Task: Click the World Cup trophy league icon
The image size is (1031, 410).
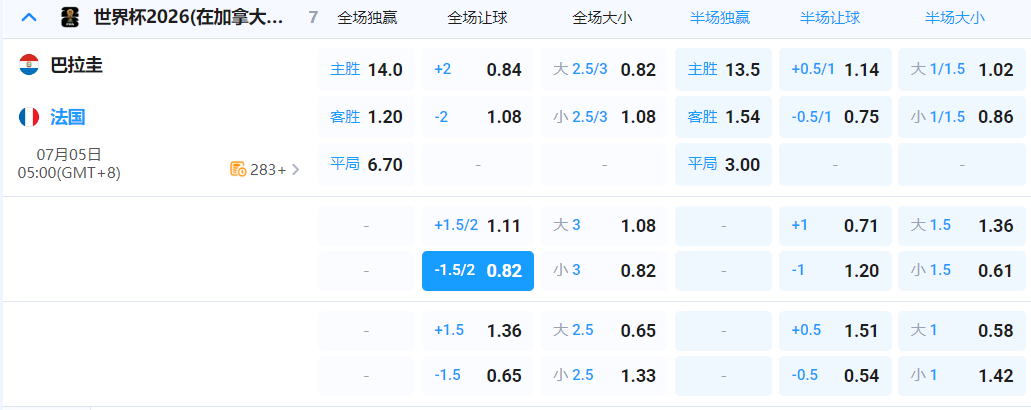Action: (70, 18)
